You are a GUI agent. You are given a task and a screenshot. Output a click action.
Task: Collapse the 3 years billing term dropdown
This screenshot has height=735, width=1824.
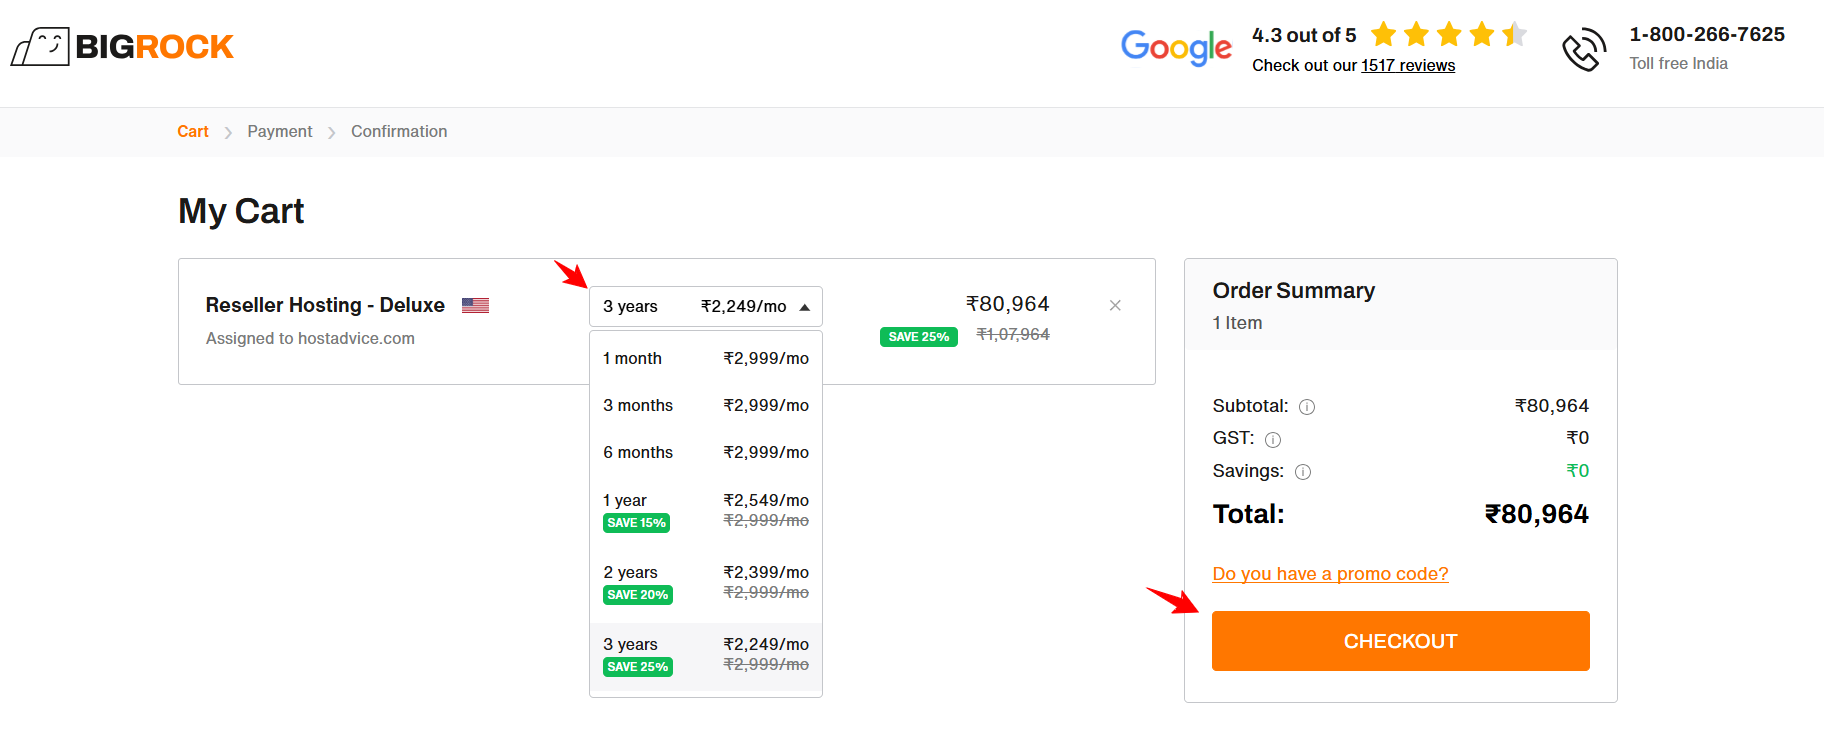706,306
